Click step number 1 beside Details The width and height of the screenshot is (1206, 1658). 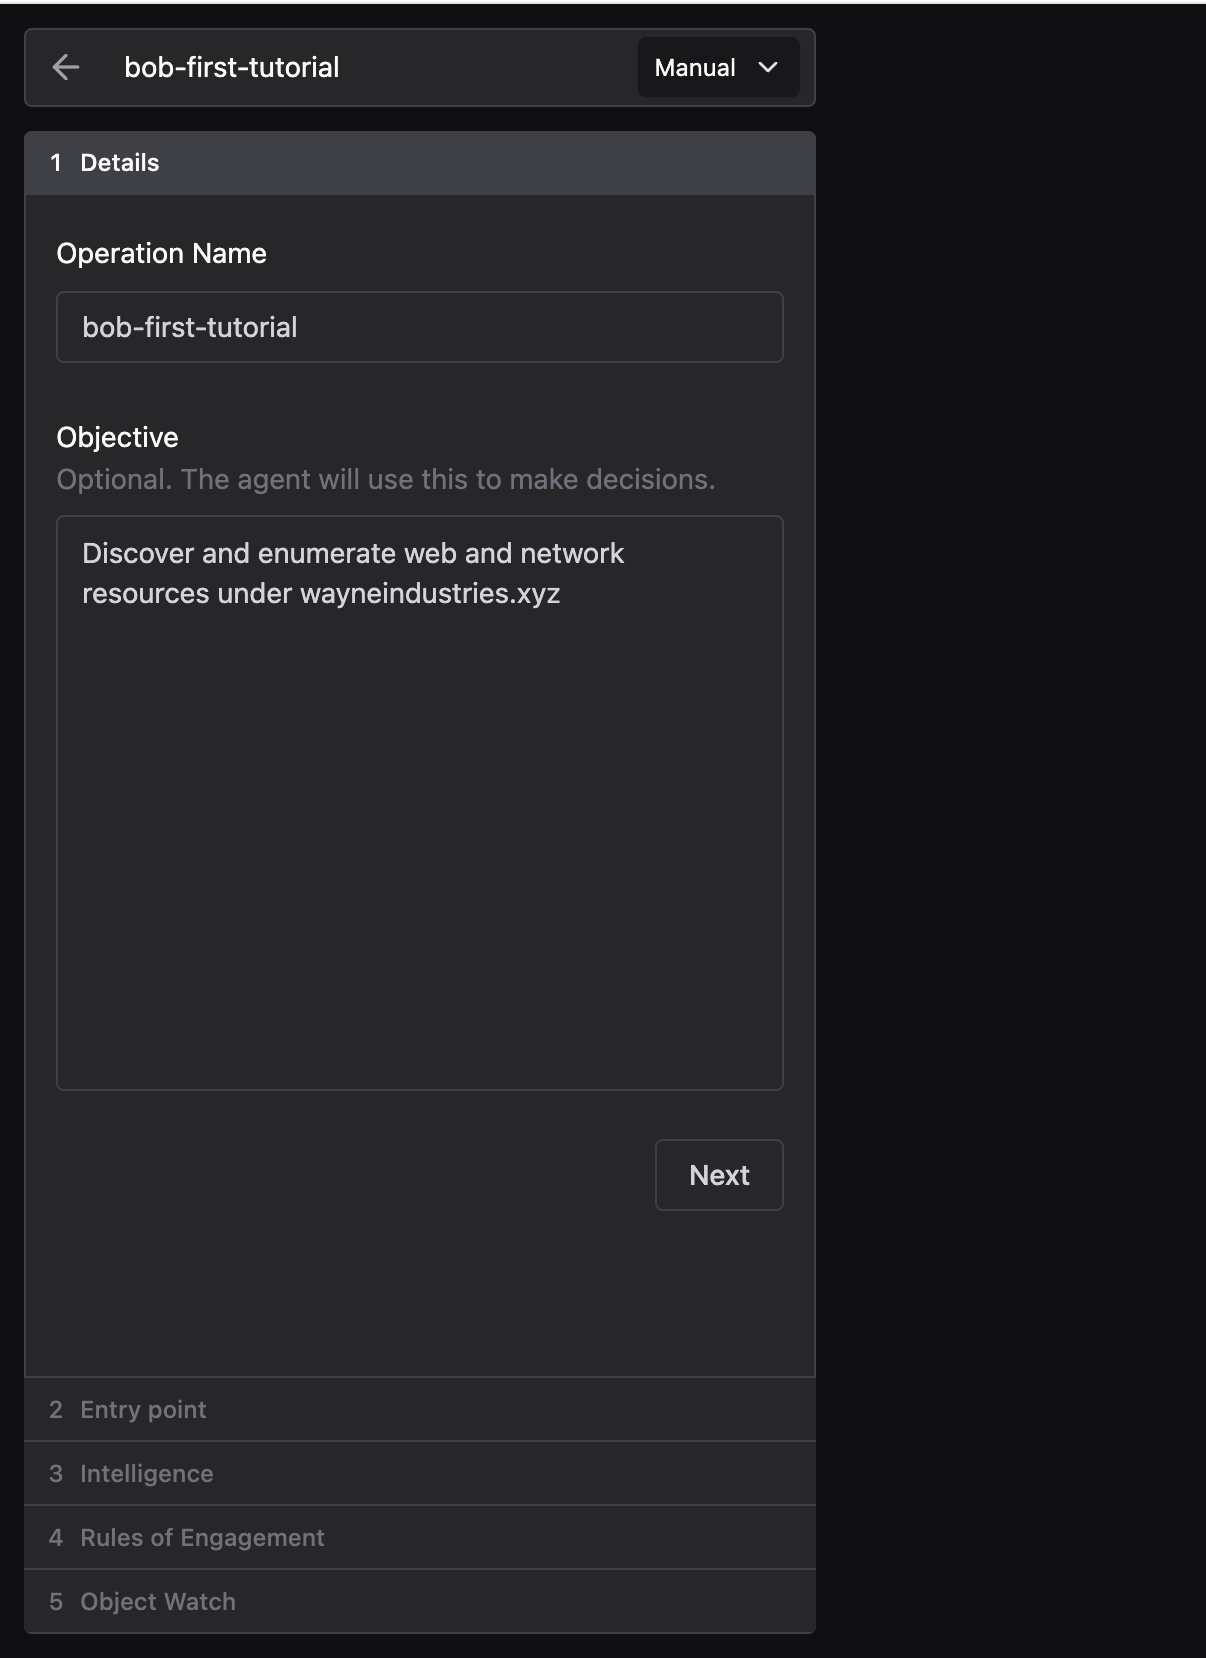tap(56, 162)
